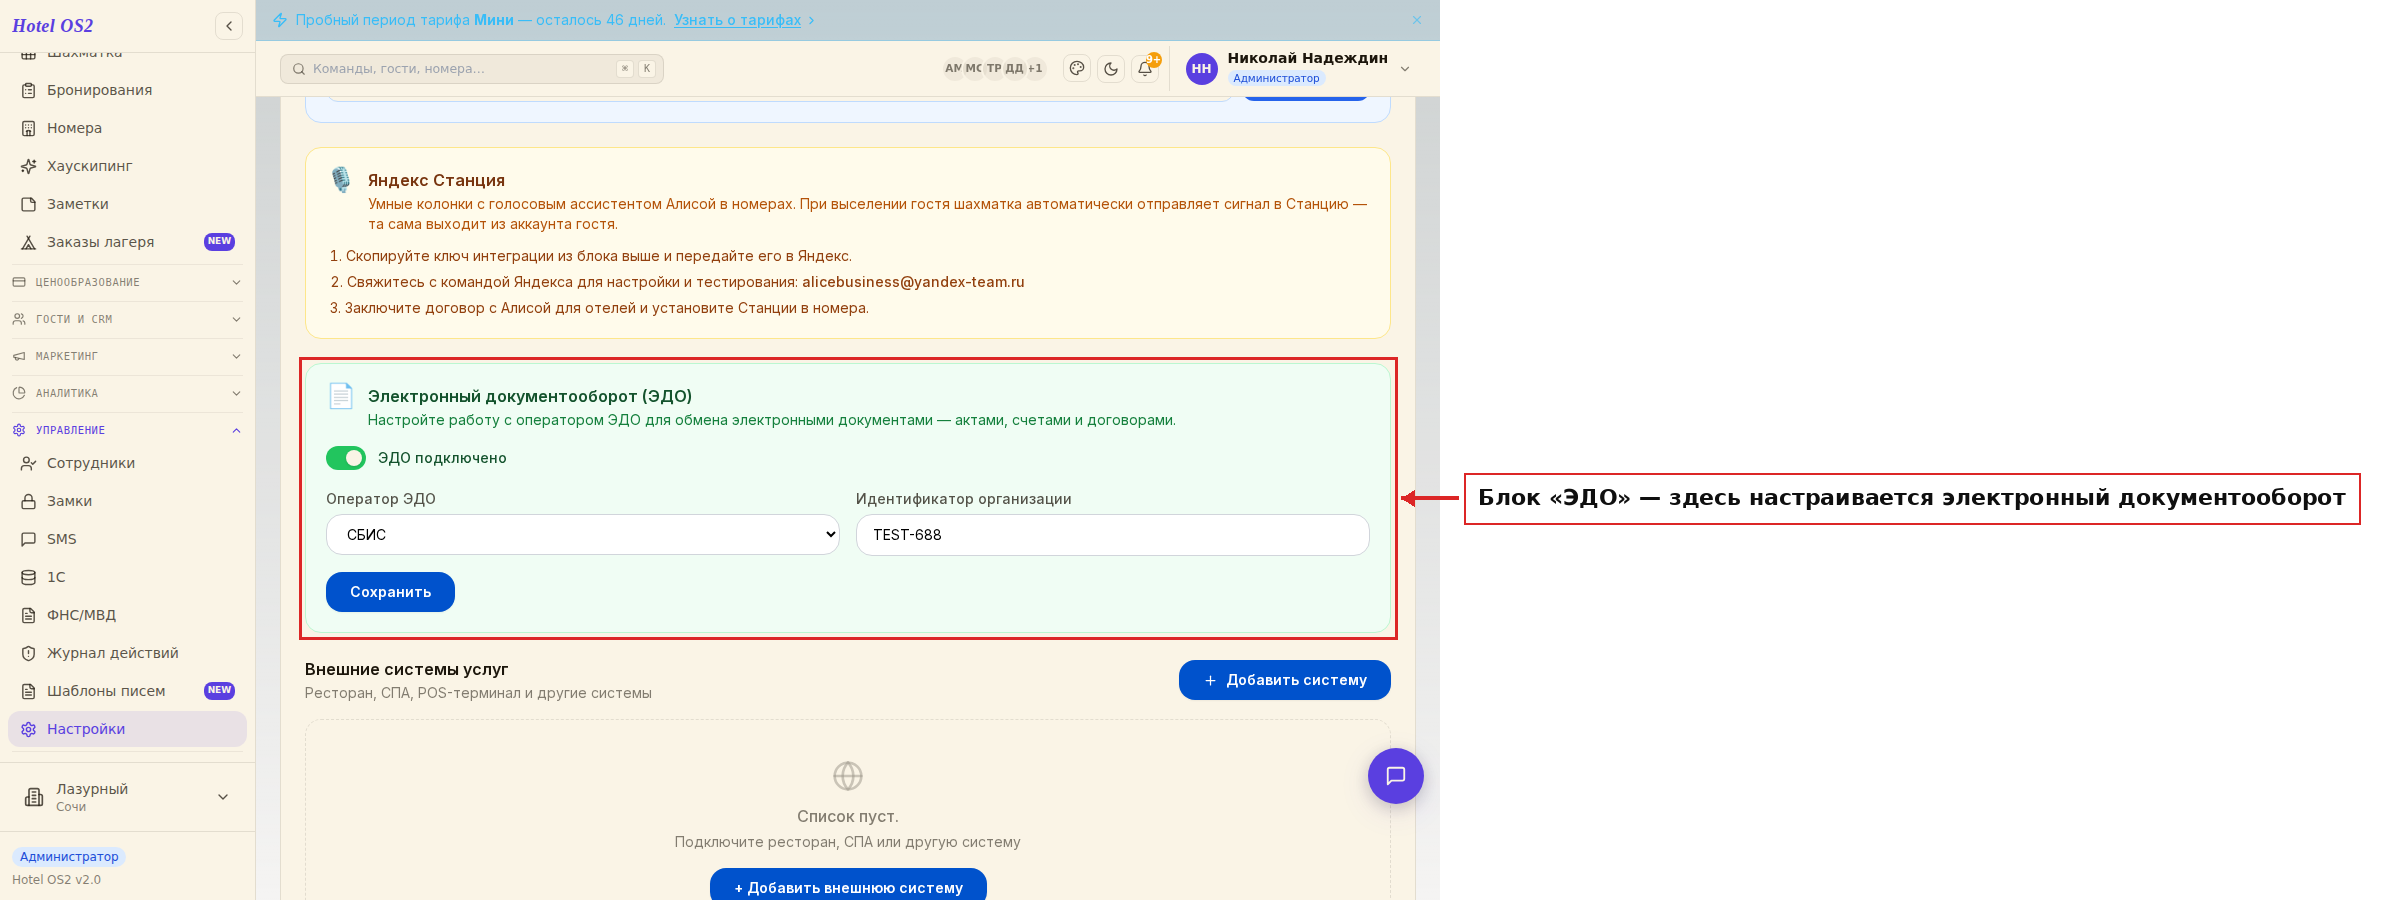Close the trial period banner
Viewport: 2384px width, 900px height.
(x=1416, y=20)
